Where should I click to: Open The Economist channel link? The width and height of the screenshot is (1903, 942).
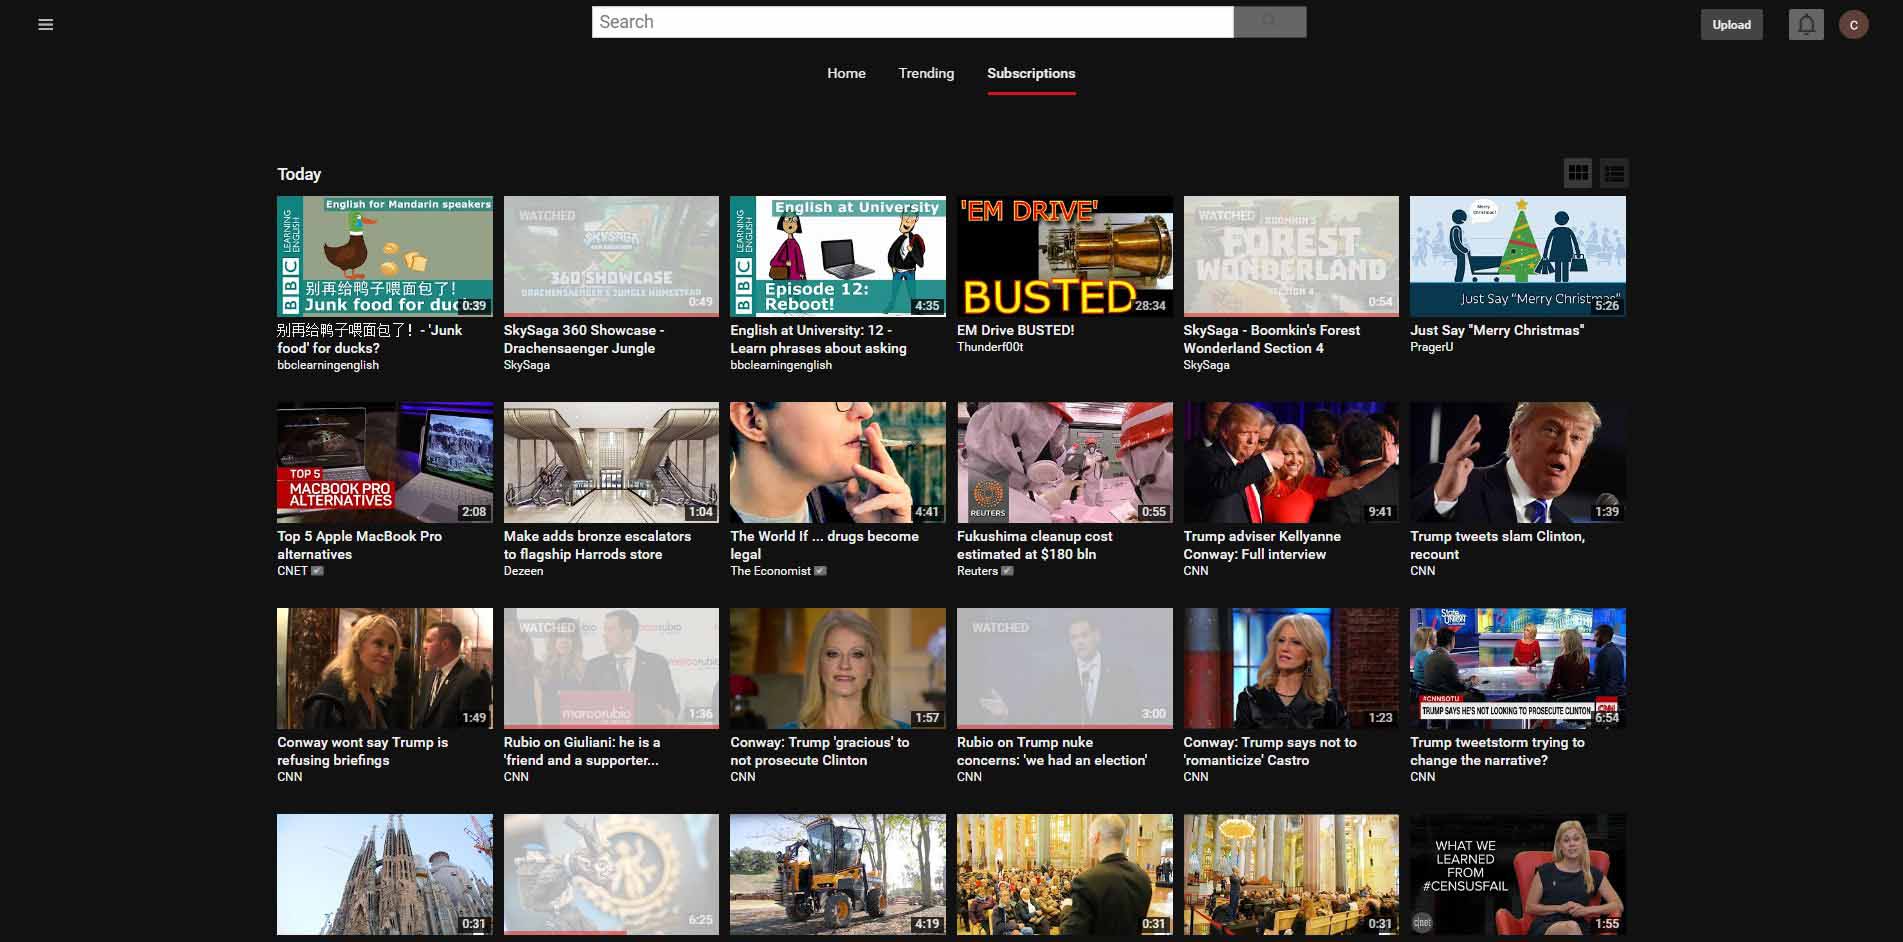(770, 571)
